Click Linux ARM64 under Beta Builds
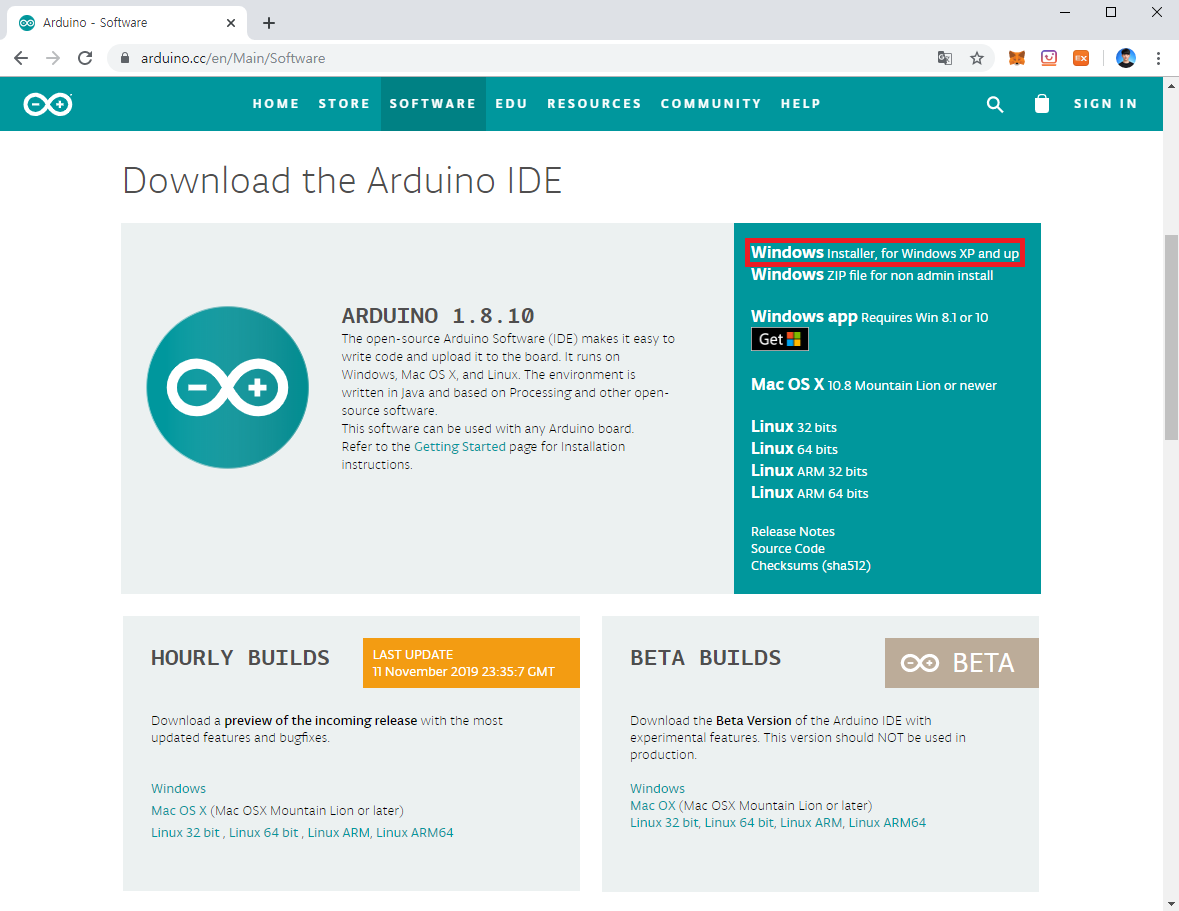This screenshot has height=911, width=1179. [887, 823]
